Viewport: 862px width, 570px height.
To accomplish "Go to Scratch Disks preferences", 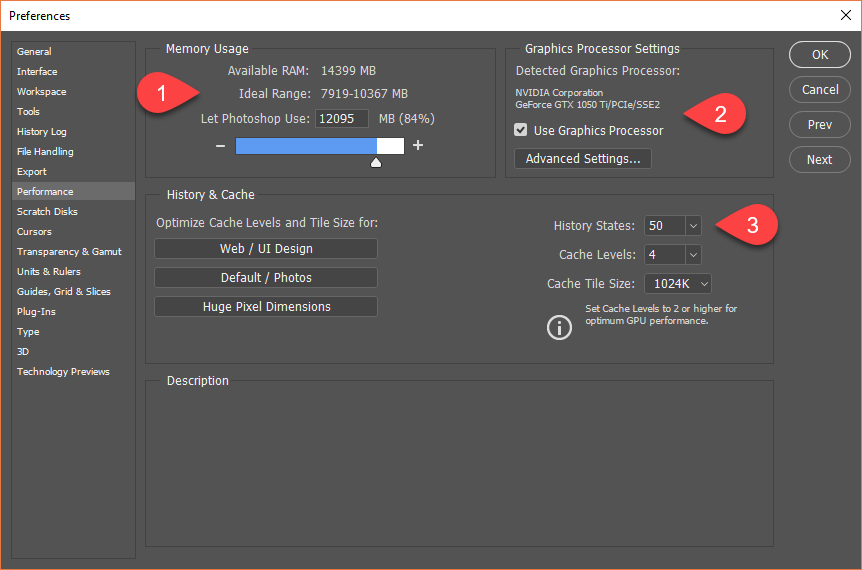I will 73,212.
